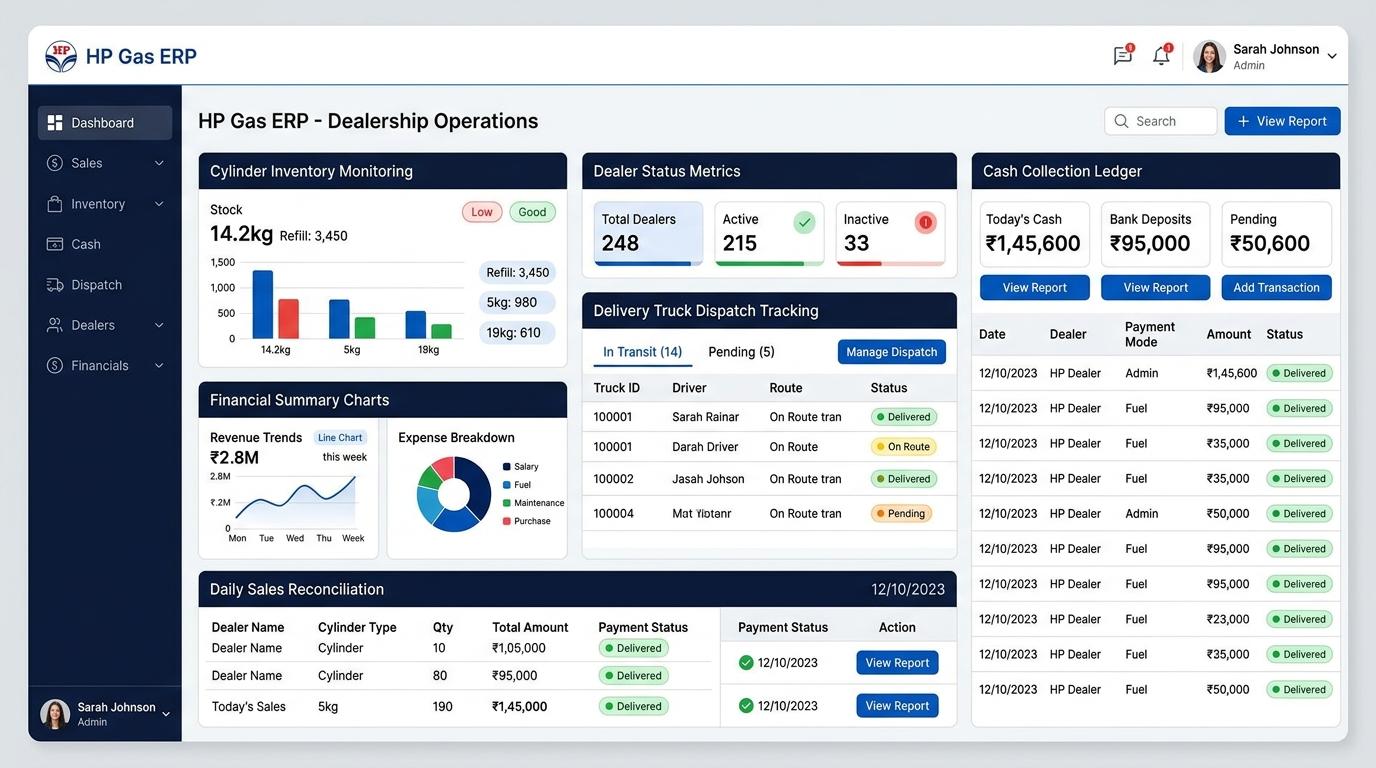1376x768 pixels.
Task: Switch to In Transit (14) tab
Action: 642,352
